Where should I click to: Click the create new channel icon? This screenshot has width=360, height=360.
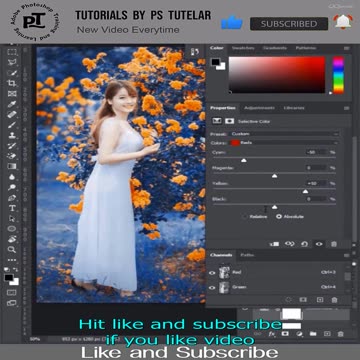[x=320, y=300]
